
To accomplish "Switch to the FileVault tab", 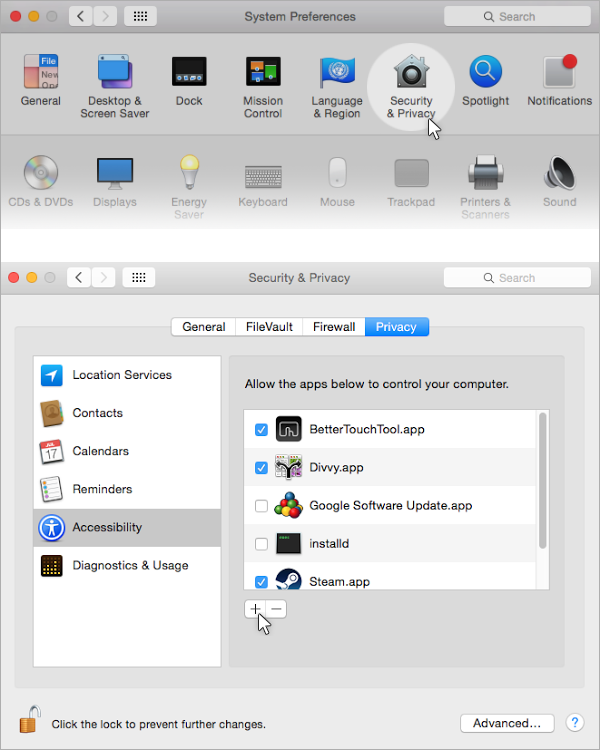I will [269, 327].
